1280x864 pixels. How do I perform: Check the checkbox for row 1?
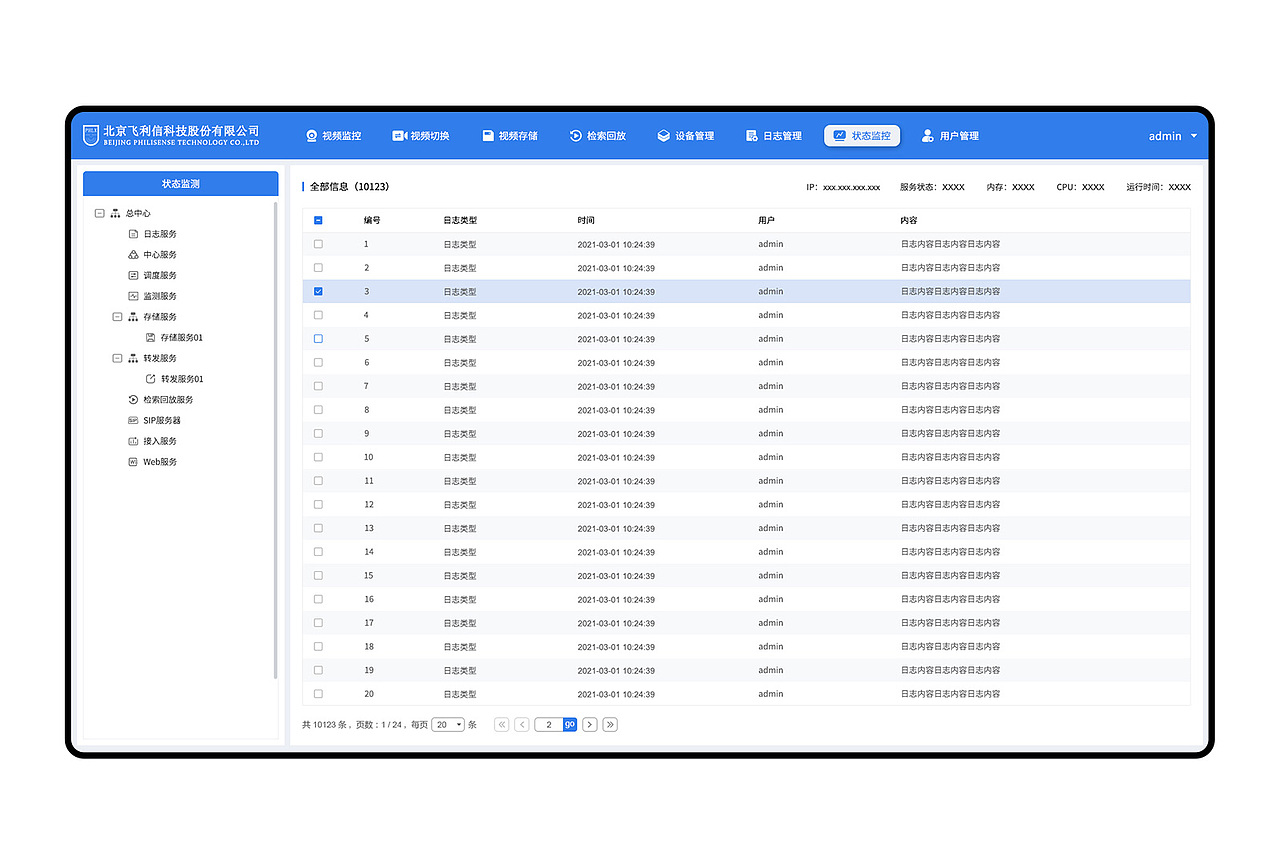coord(318,244)
